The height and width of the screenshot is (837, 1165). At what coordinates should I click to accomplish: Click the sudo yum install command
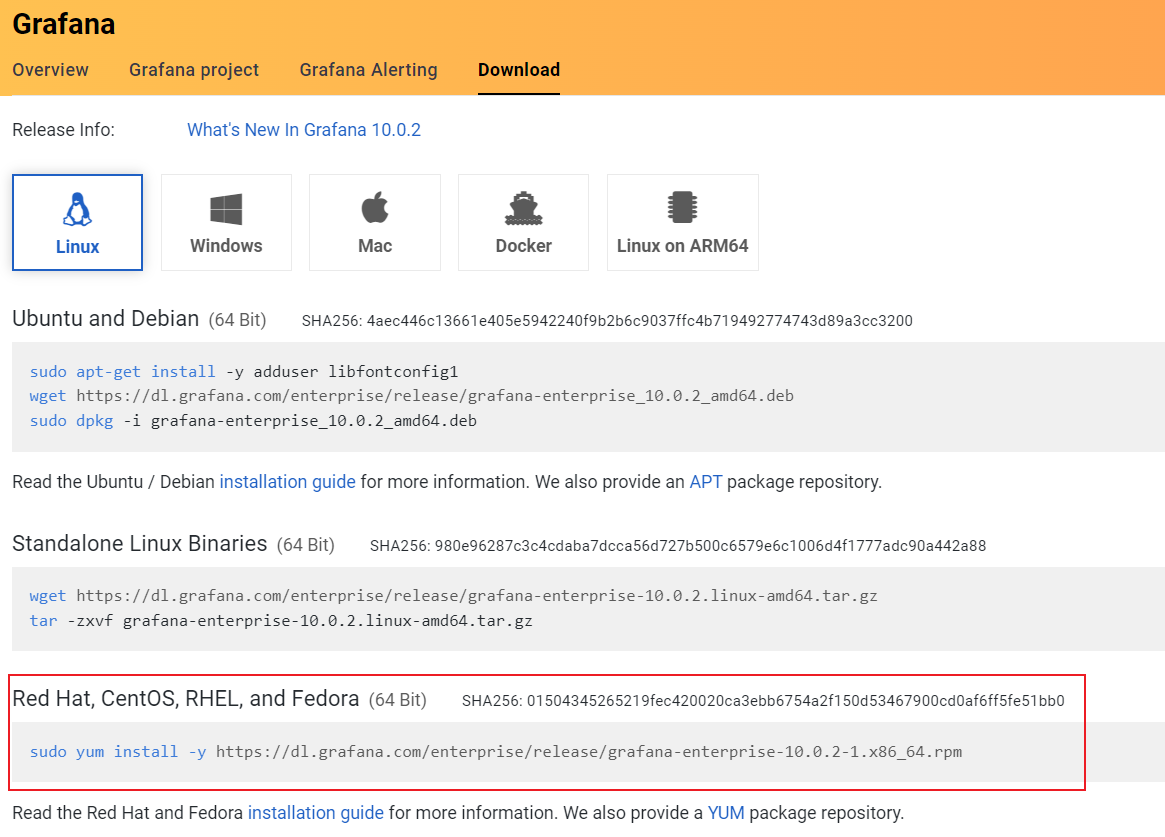[x=496, y=751]
